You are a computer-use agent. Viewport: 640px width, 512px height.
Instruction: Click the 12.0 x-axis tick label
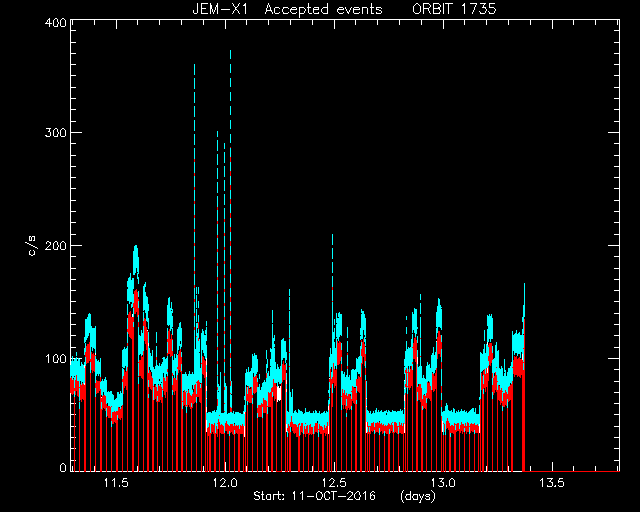(225, 483)
